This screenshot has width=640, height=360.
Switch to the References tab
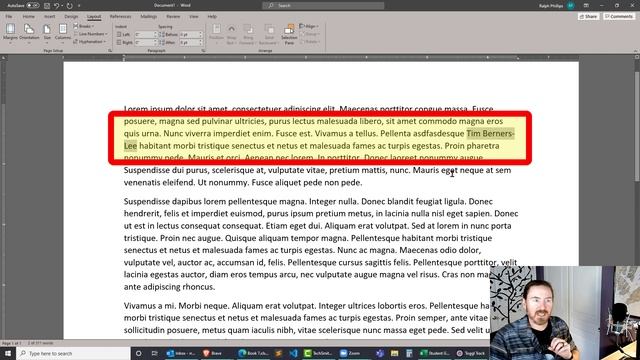120,16
